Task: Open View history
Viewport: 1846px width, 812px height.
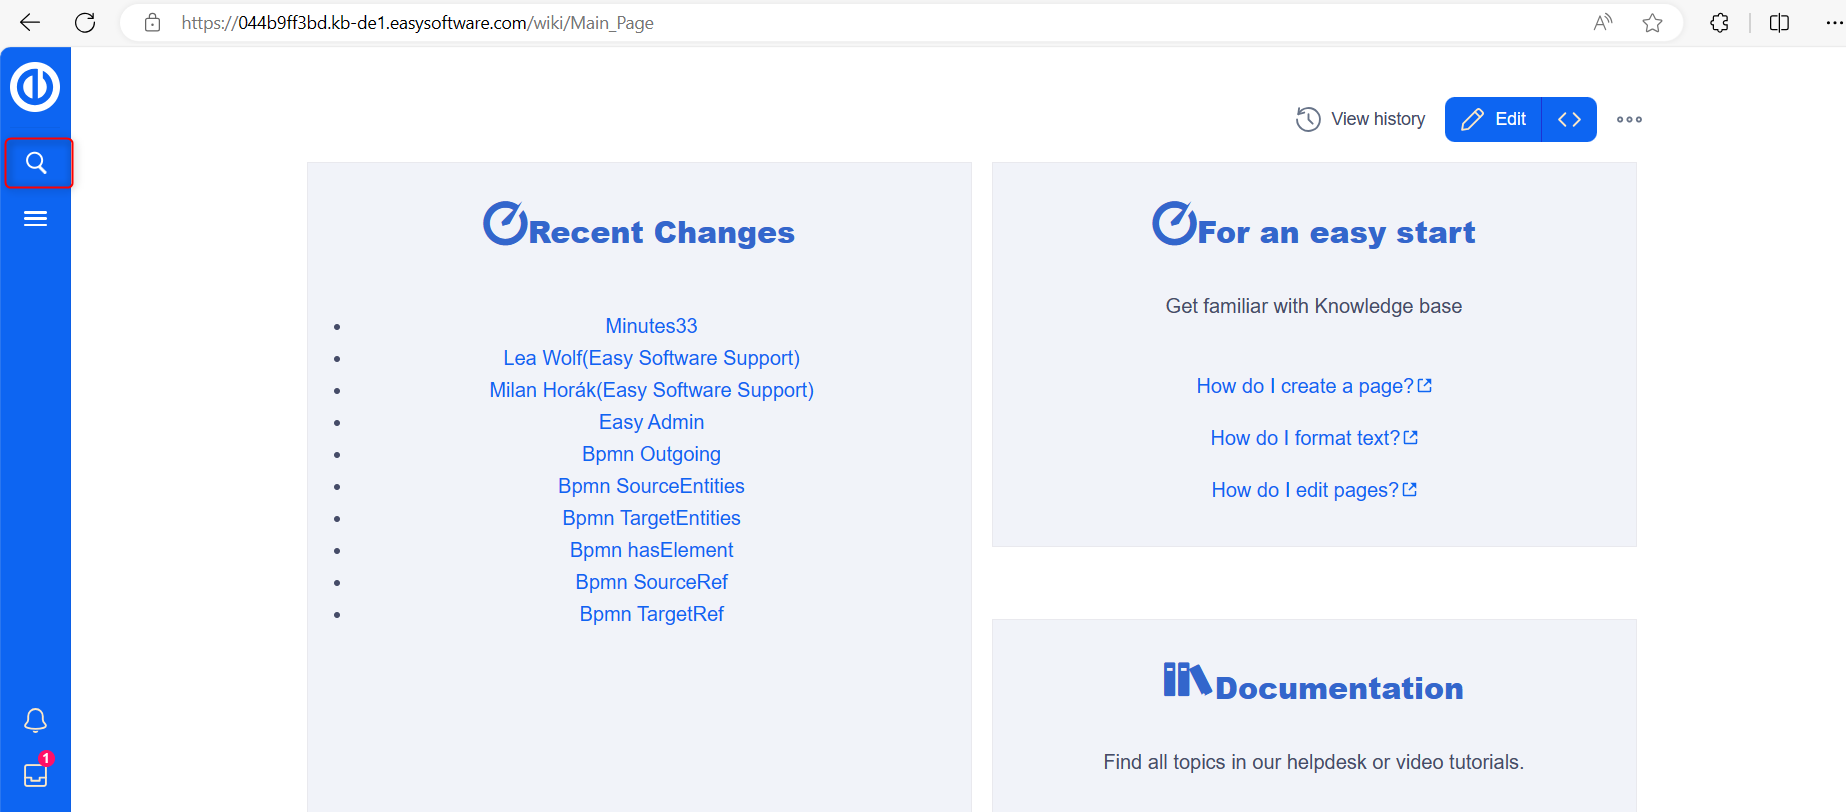Action: [1361, 120]
